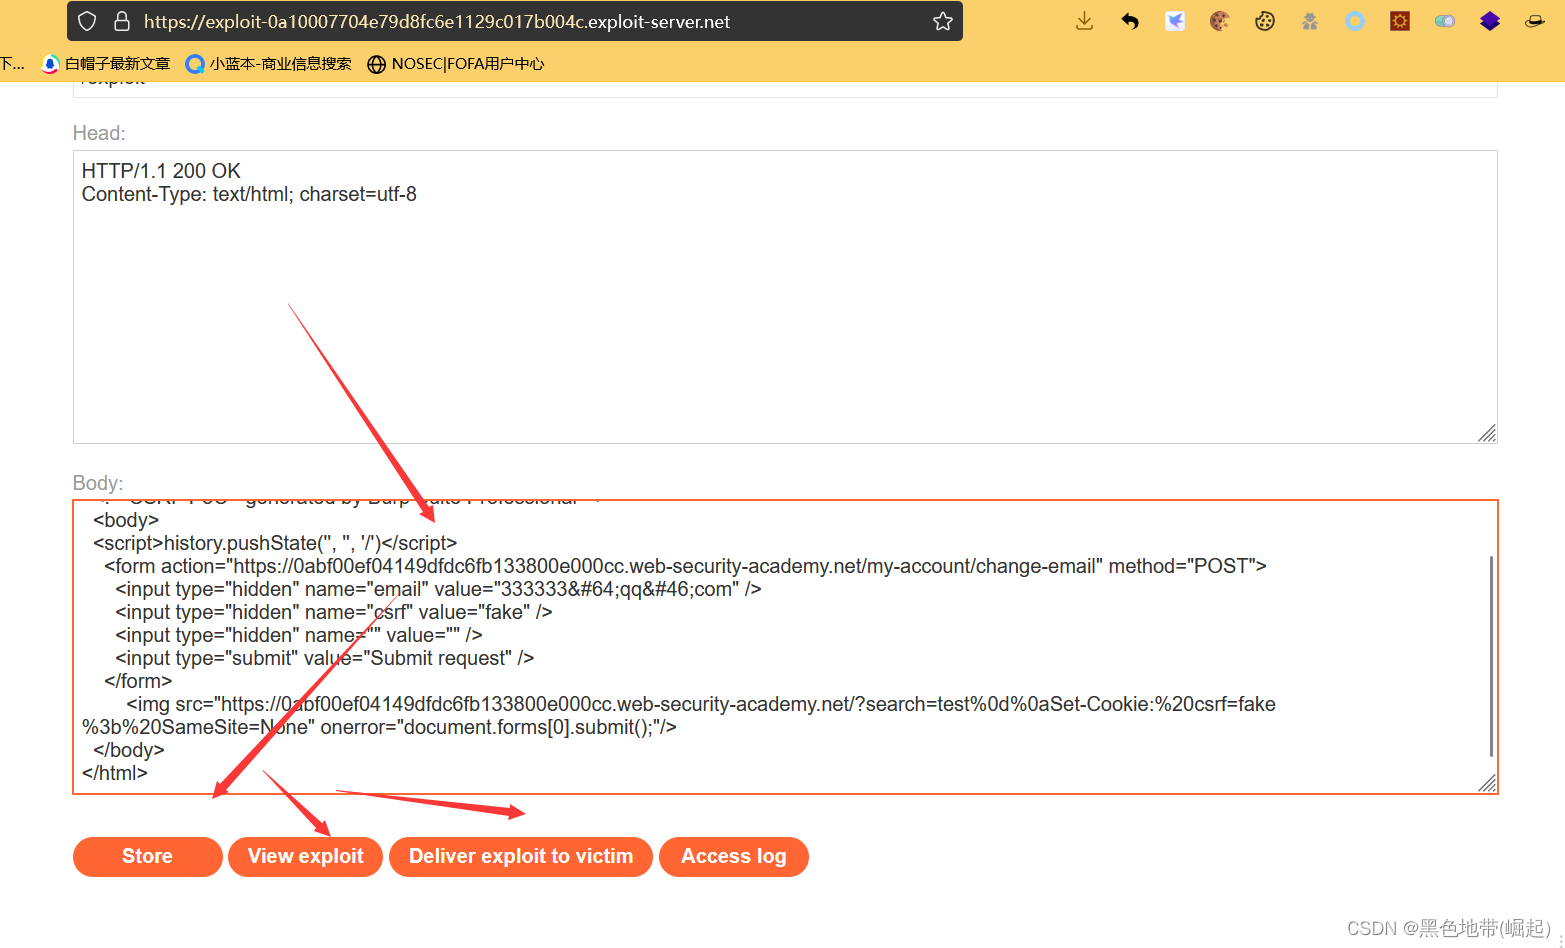The height and width of the screenshot is (948, 1565).
Task: Open the Access log button
Action: 734,857
